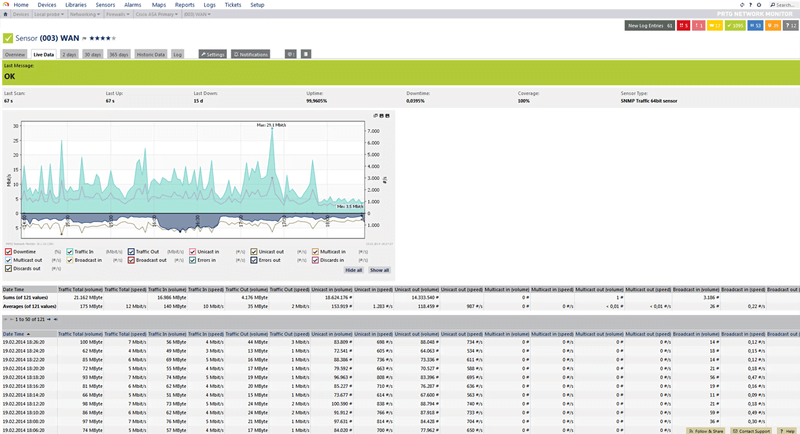Click the Hide all button
This screenshot has height=434, width=800.
353,270
